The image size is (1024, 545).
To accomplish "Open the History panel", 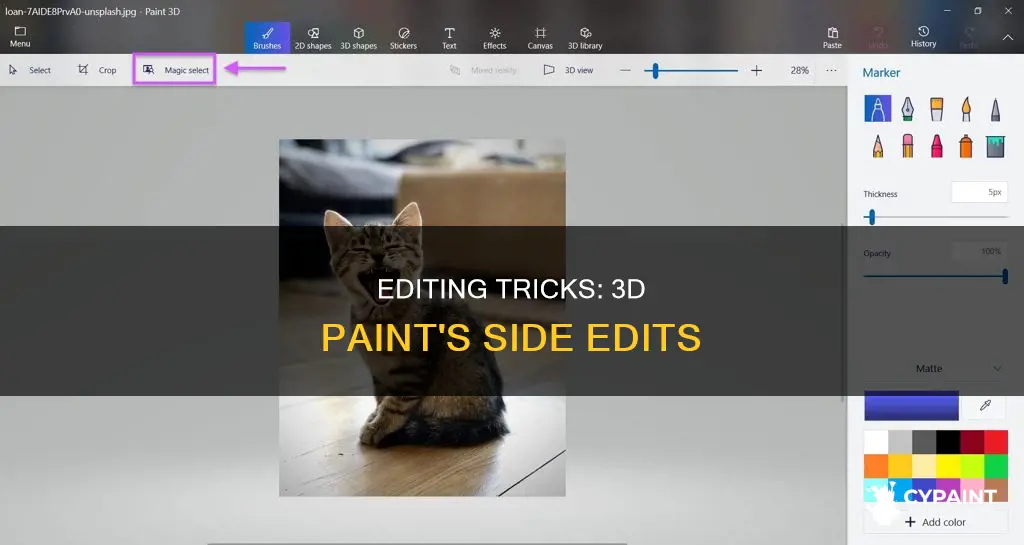I will 923,37.
